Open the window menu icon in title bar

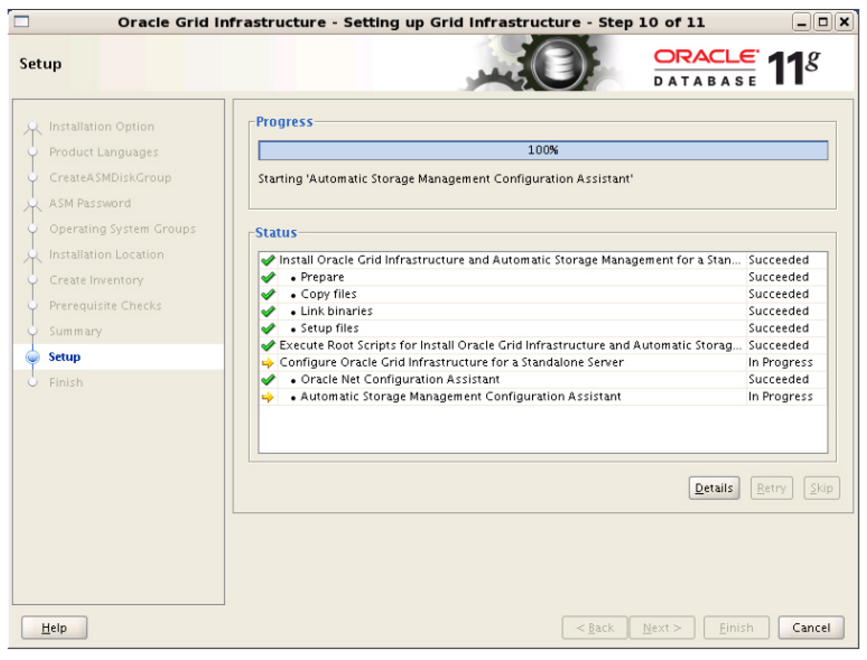click(x=22, y=22)
